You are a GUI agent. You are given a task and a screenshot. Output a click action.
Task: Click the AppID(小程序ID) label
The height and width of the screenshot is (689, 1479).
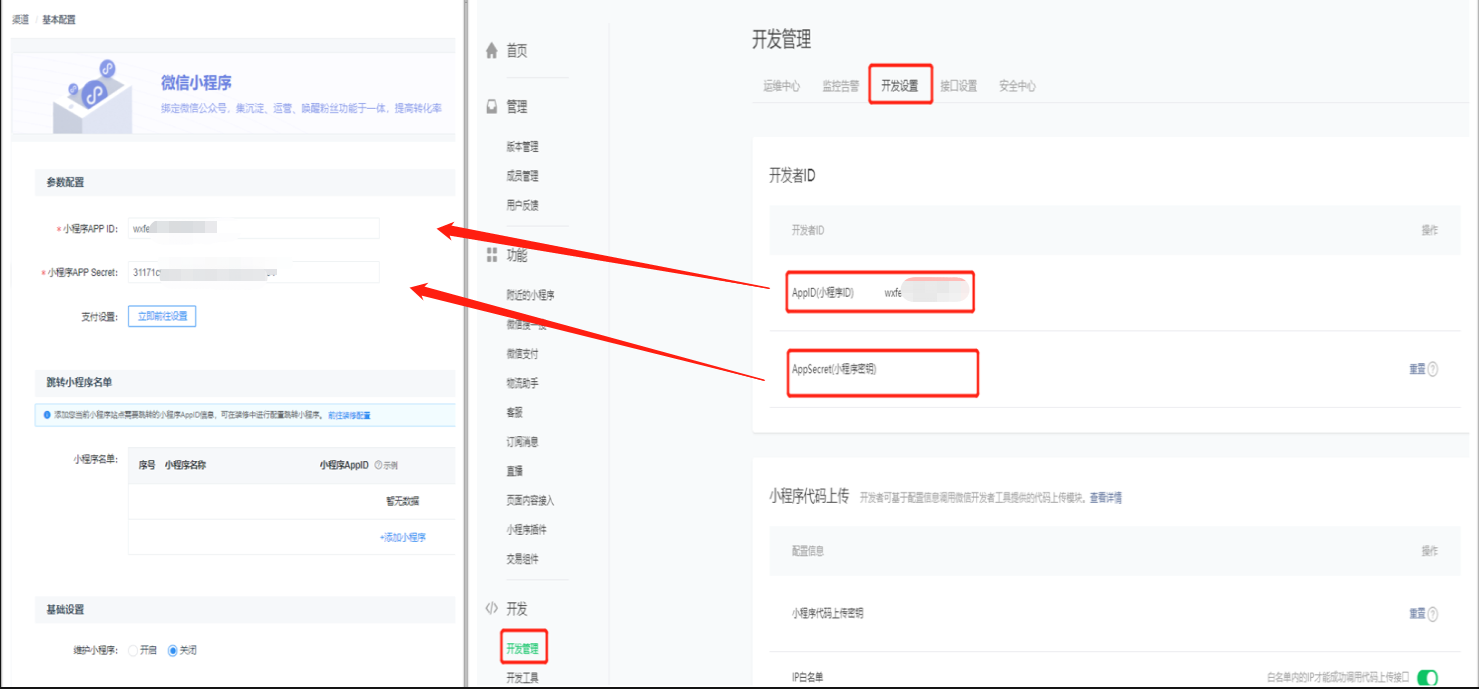(x=823, y=293)
